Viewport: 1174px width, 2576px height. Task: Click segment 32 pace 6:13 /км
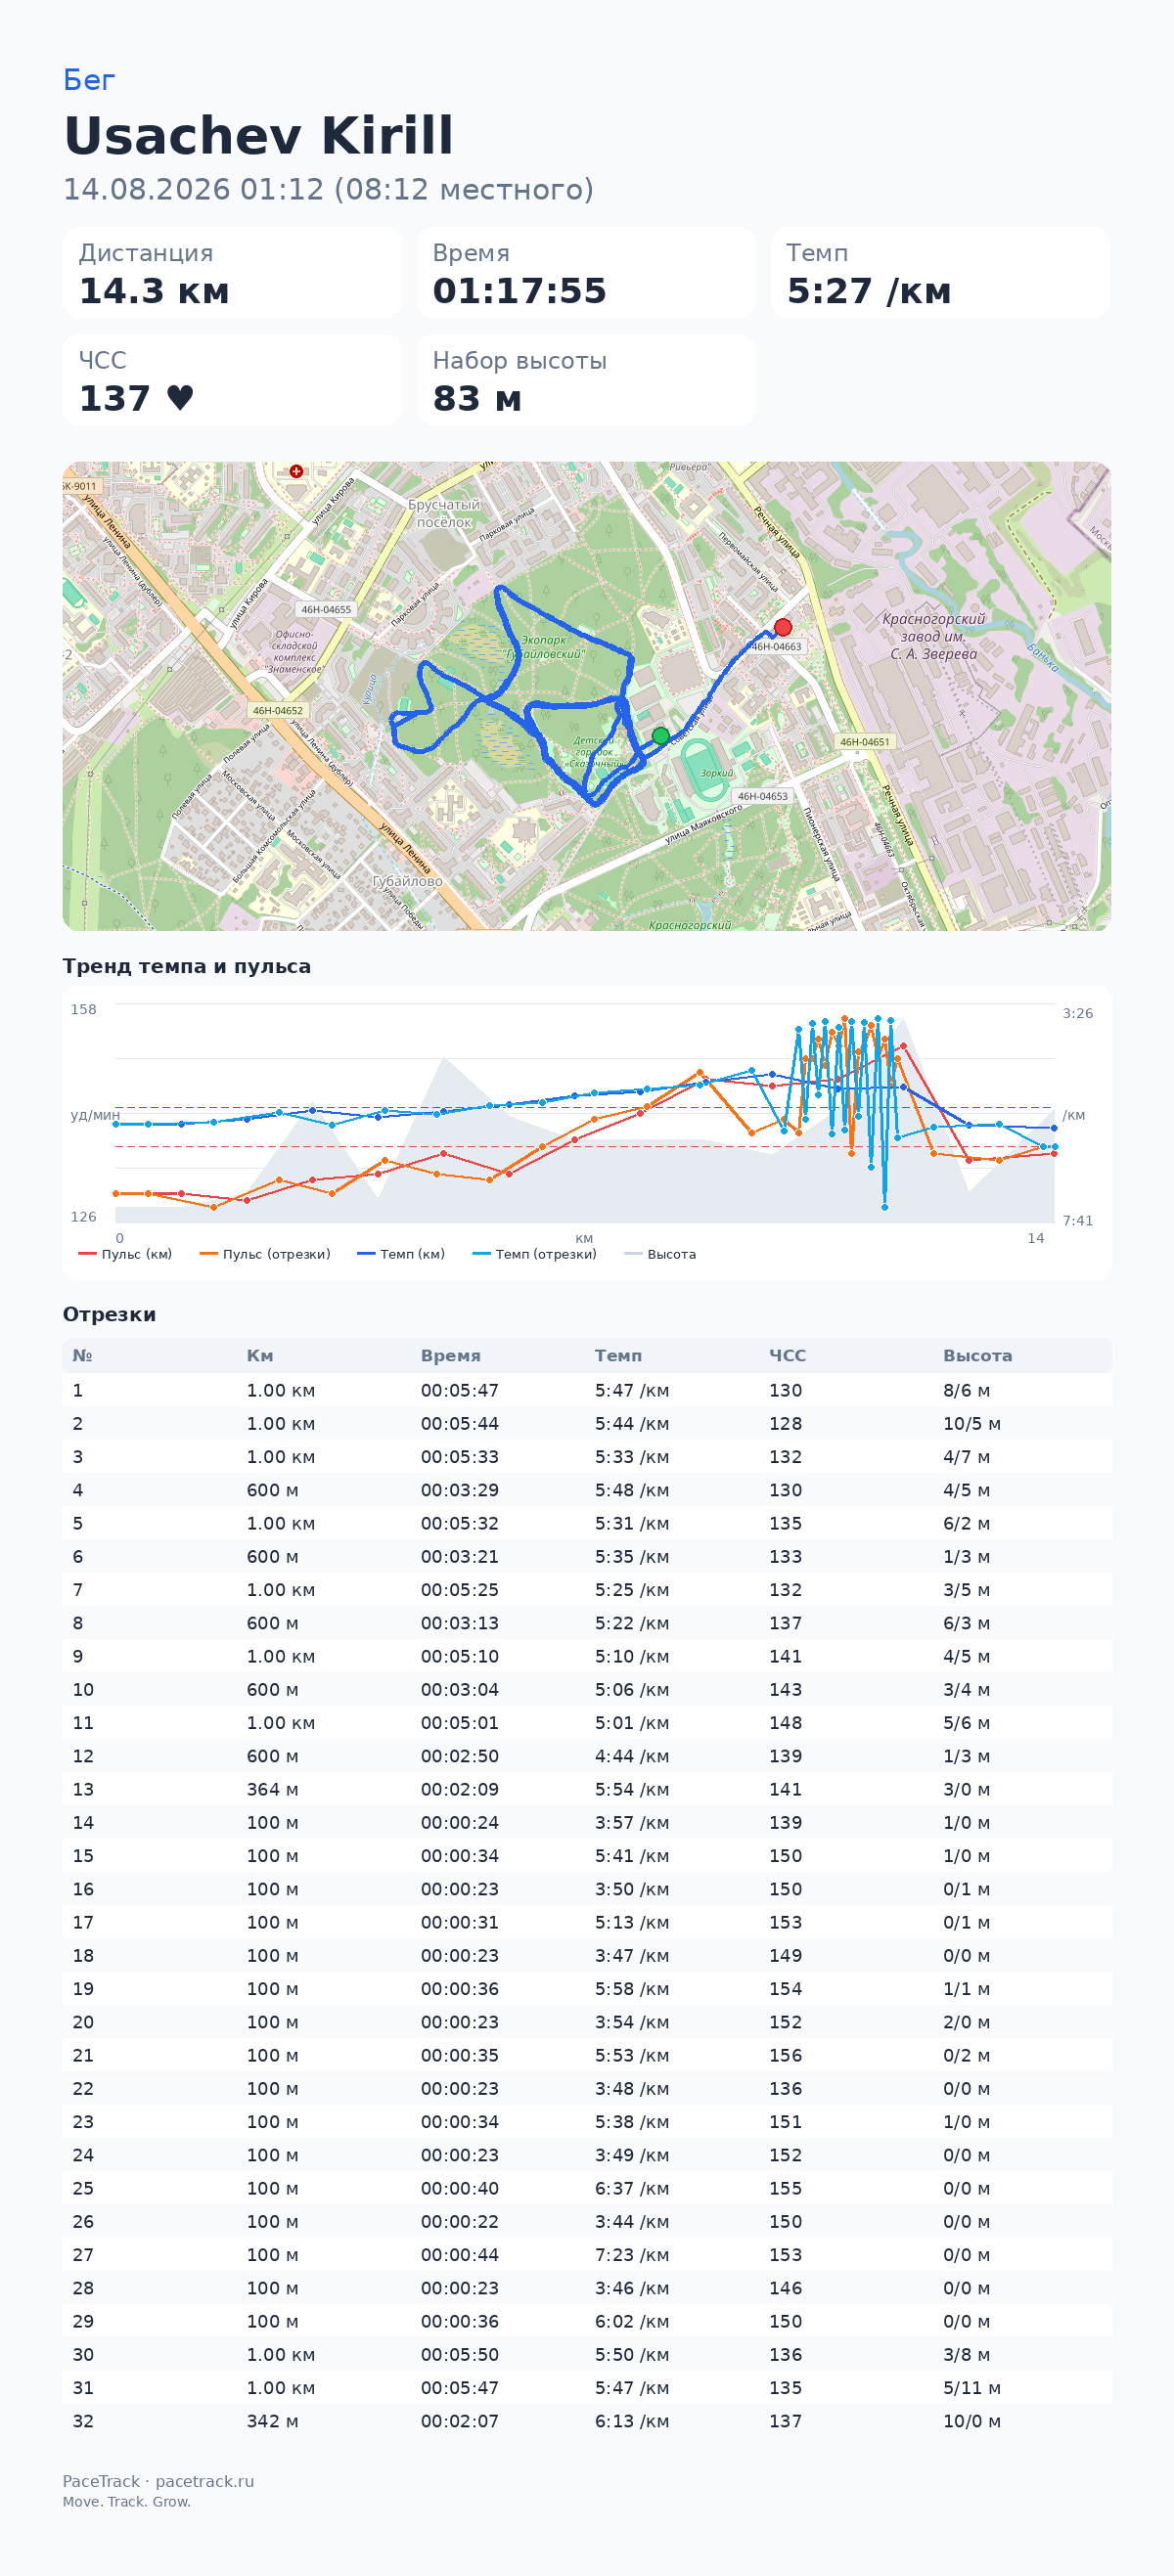point(632,2421)
